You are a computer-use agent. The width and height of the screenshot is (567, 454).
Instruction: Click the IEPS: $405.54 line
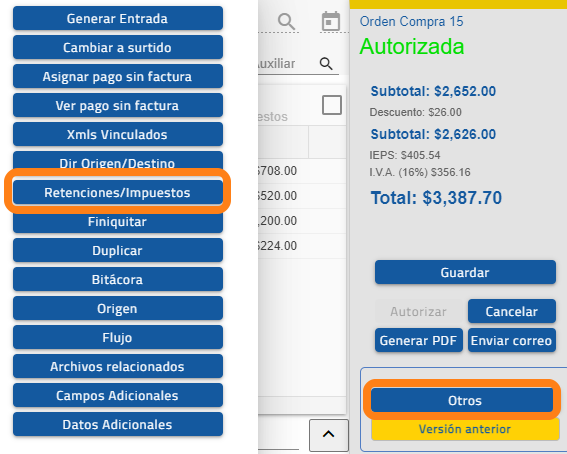[x=405, y=155]
